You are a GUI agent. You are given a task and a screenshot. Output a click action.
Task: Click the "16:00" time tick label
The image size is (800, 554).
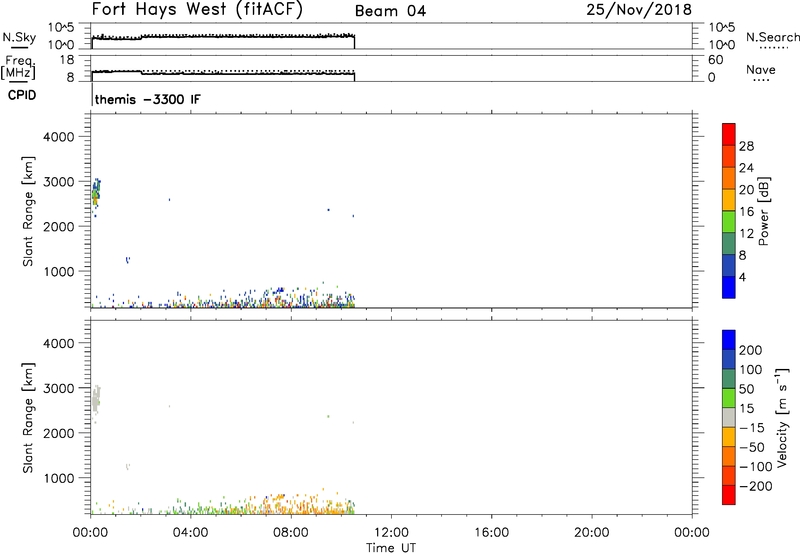tap(491, 533)
